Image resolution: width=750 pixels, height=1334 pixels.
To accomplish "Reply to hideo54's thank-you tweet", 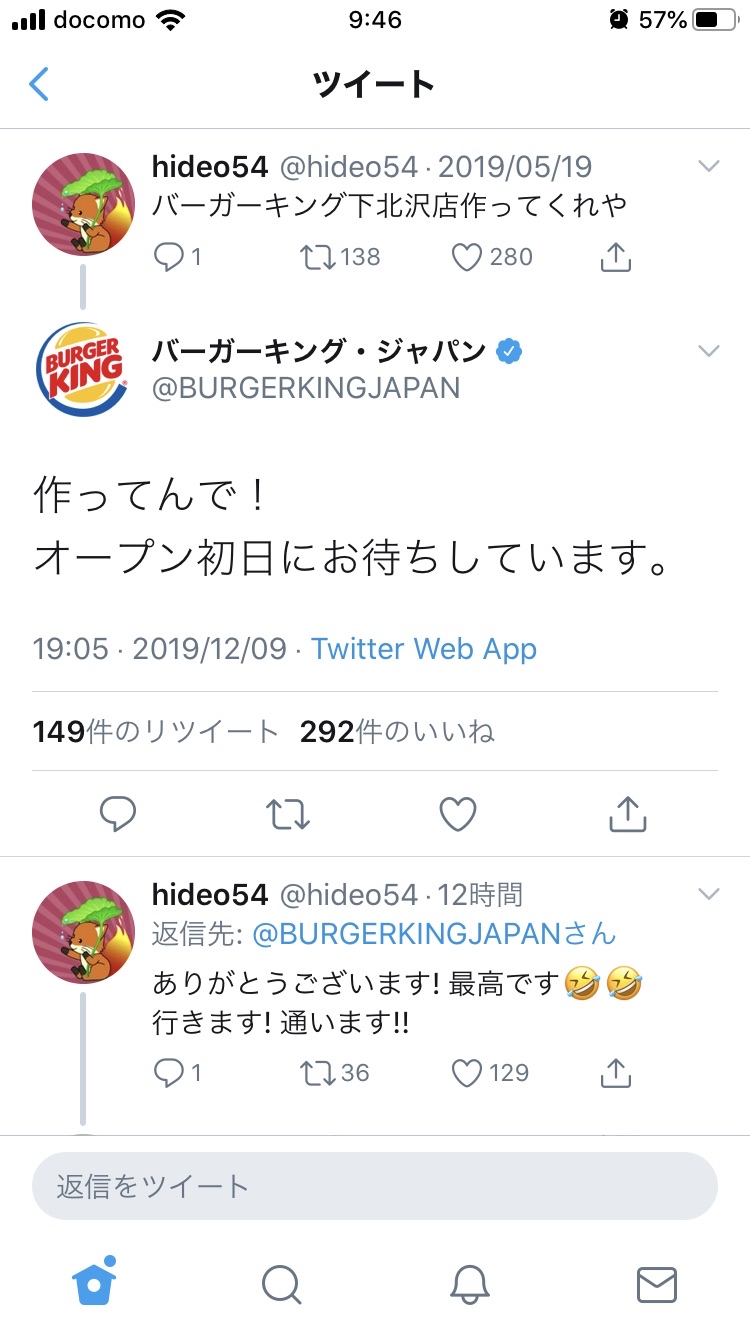I will coord(166,1073).
